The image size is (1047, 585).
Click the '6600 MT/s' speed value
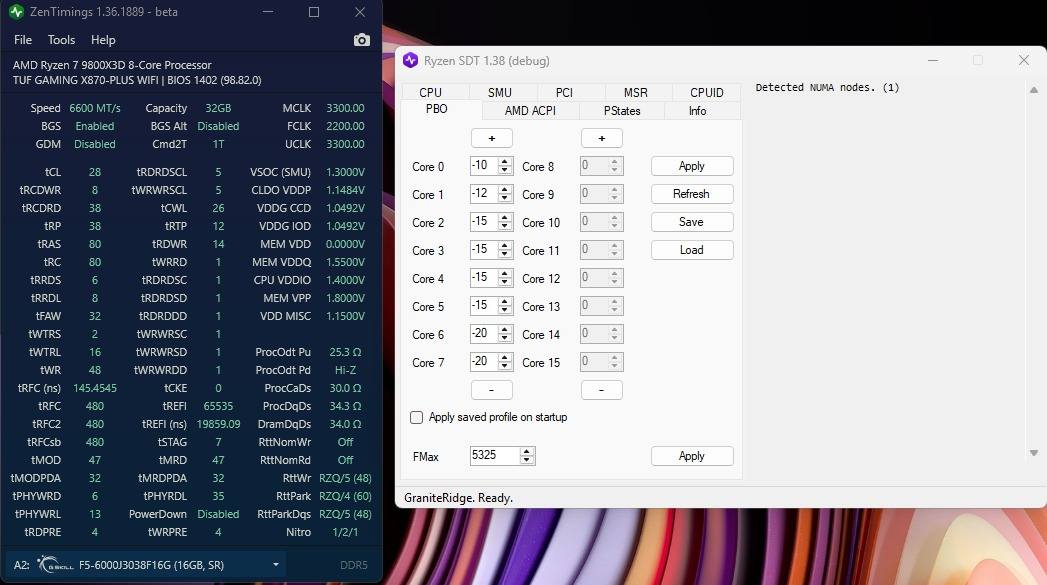click(95, 108)
